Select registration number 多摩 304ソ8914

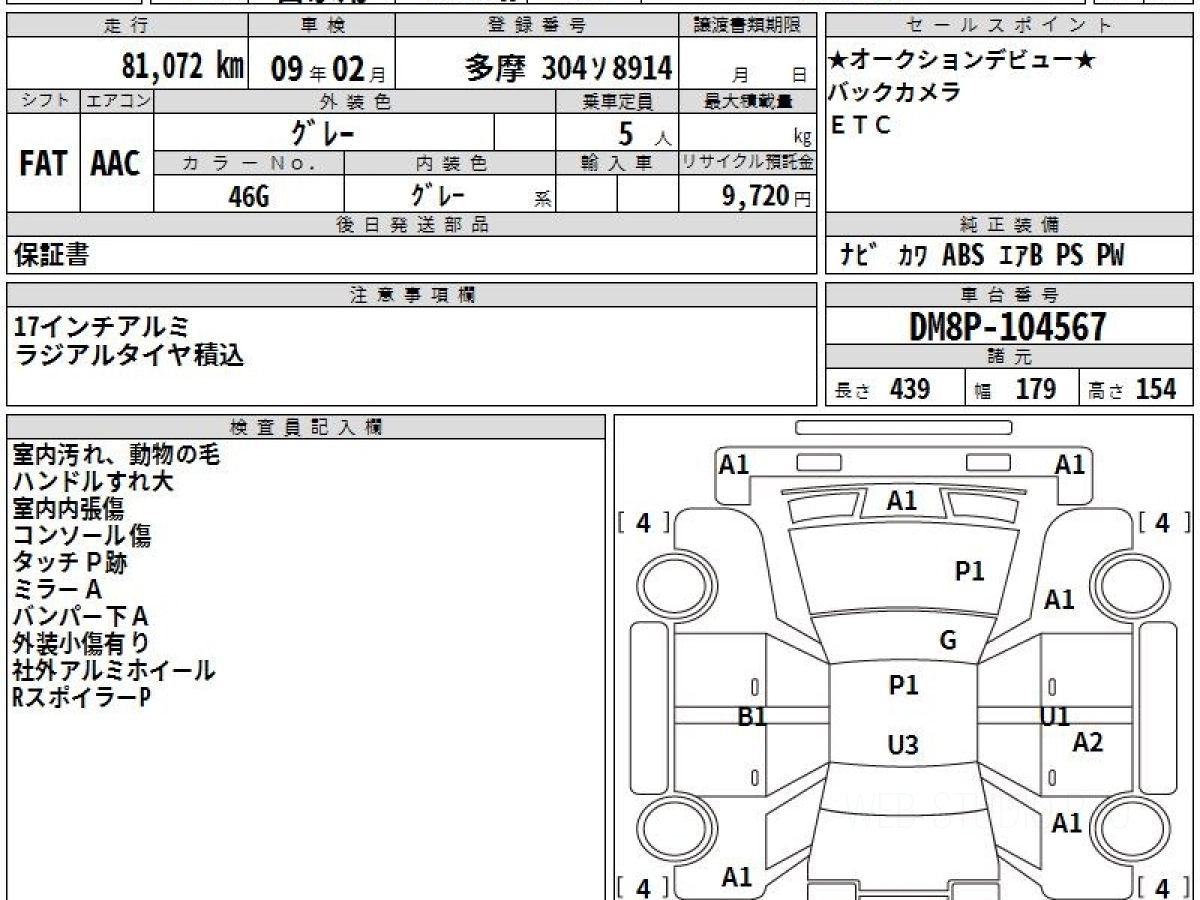pos(568,68)
